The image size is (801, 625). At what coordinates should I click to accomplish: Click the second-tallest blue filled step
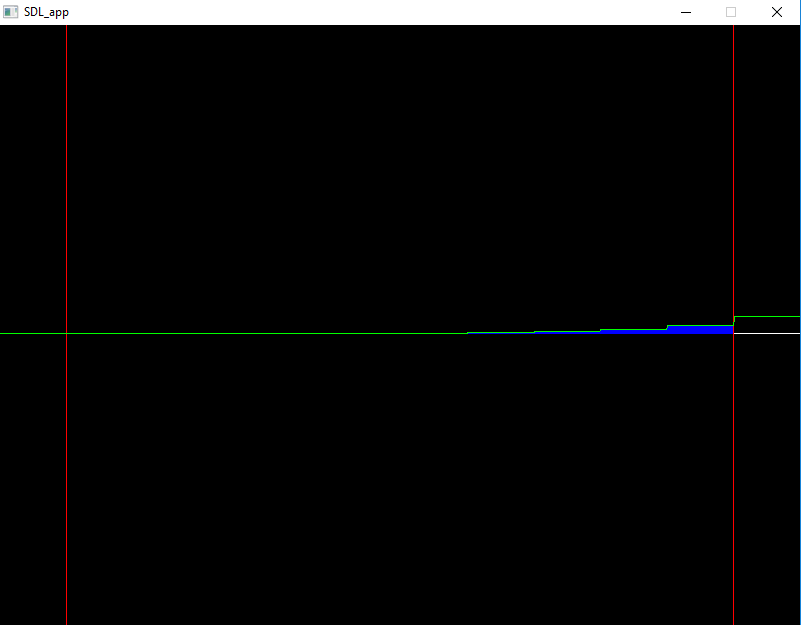coord(633,331)
